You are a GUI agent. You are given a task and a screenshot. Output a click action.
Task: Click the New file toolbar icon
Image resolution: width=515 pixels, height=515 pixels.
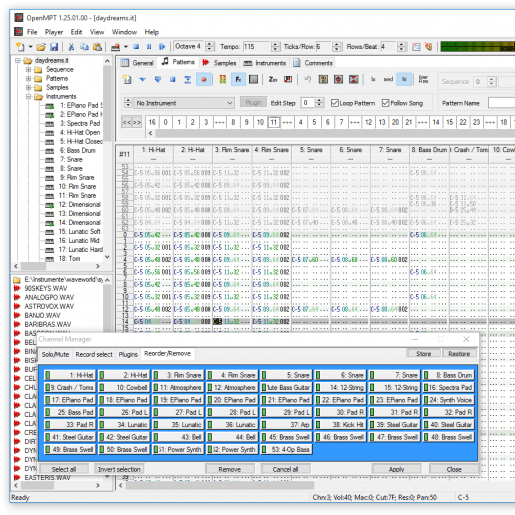point(21,47)
